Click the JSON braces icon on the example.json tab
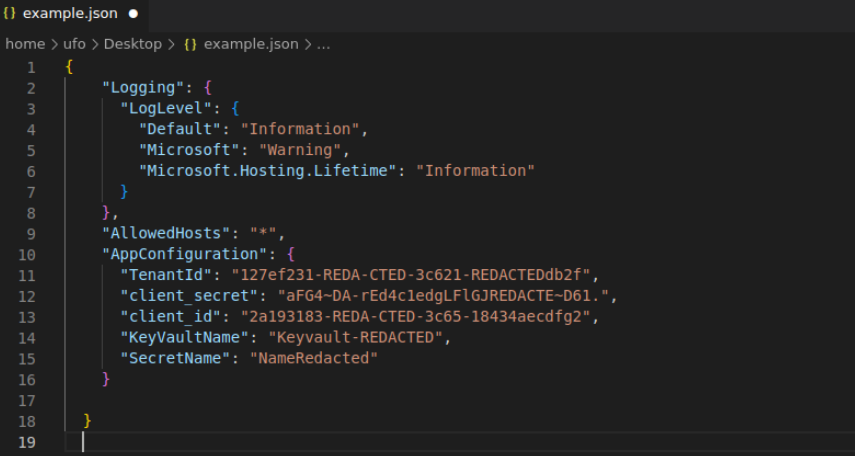This screenshot has height=456, width=855. point(9,14)
